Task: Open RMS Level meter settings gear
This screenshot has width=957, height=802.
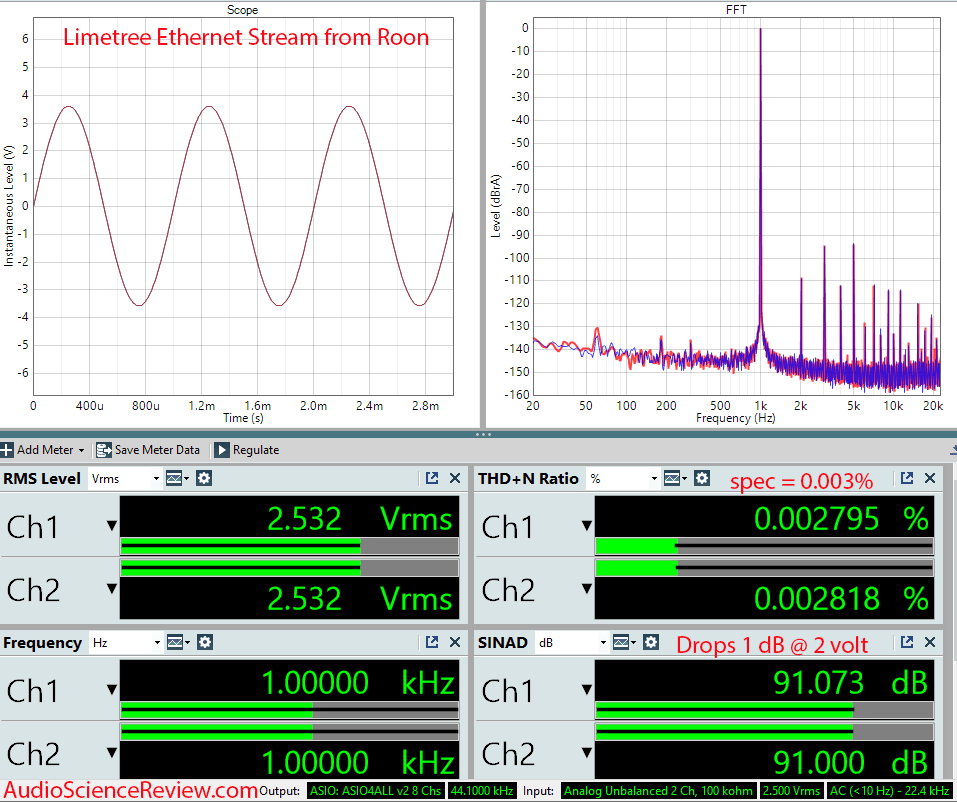Action: pos(204,479)
